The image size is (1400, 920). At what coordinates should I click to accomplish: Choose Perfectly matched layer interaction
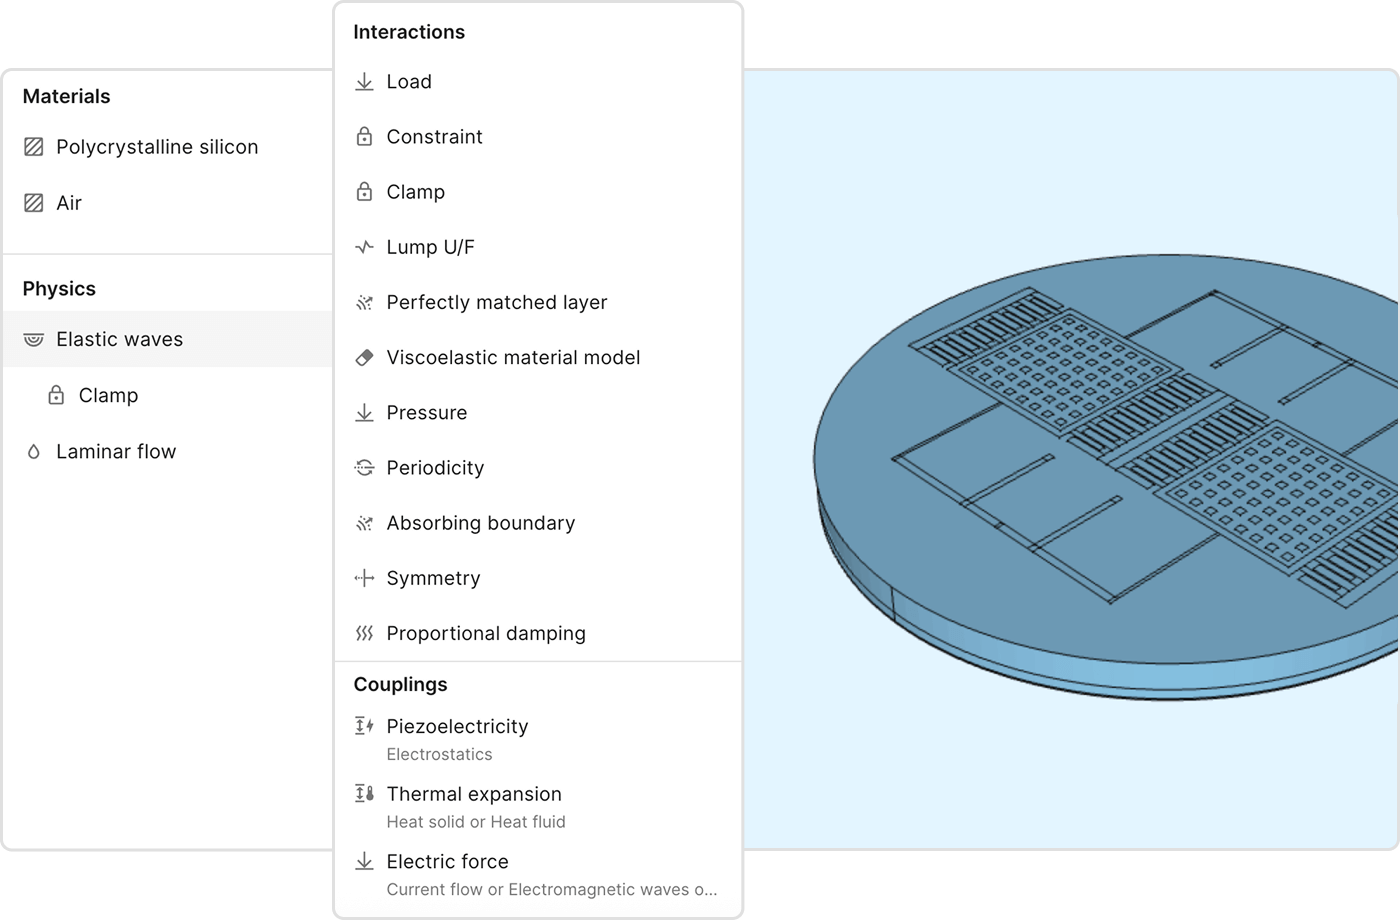coord(496,303)
